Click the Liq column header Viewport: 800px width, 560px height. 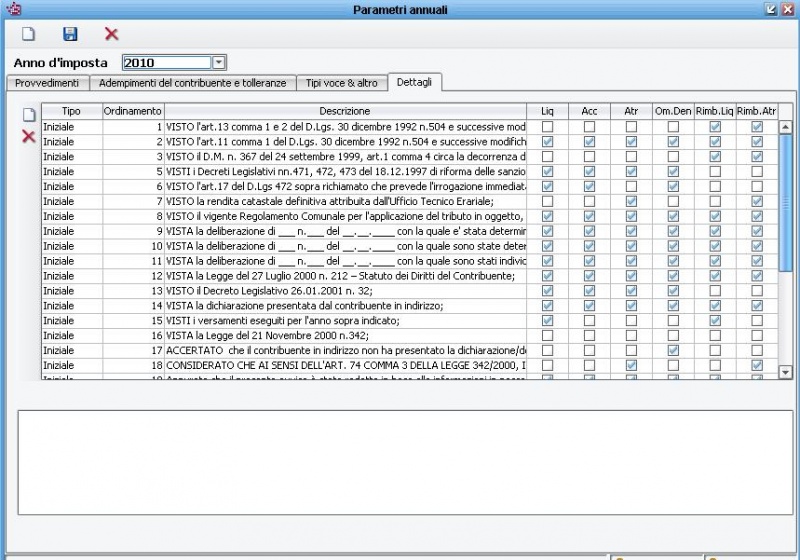click(547, 111)
